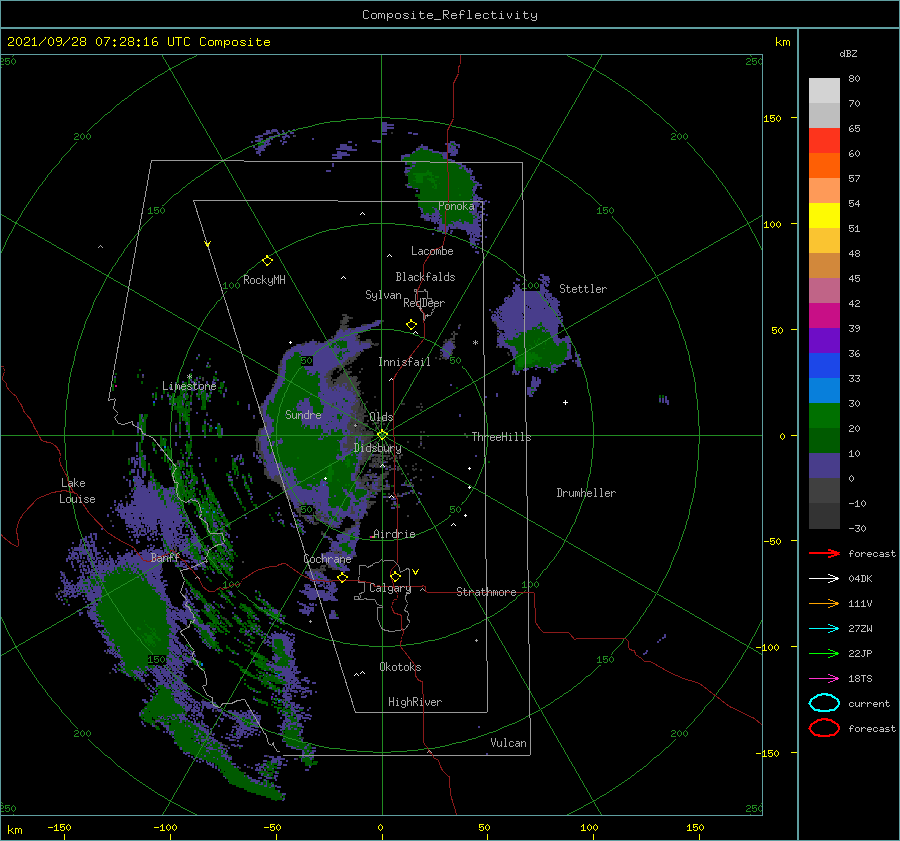Image resolution: width=900 pixels, height=841 pixels.
Task: Click the Didsbury label
Action: tap(378, 448)
